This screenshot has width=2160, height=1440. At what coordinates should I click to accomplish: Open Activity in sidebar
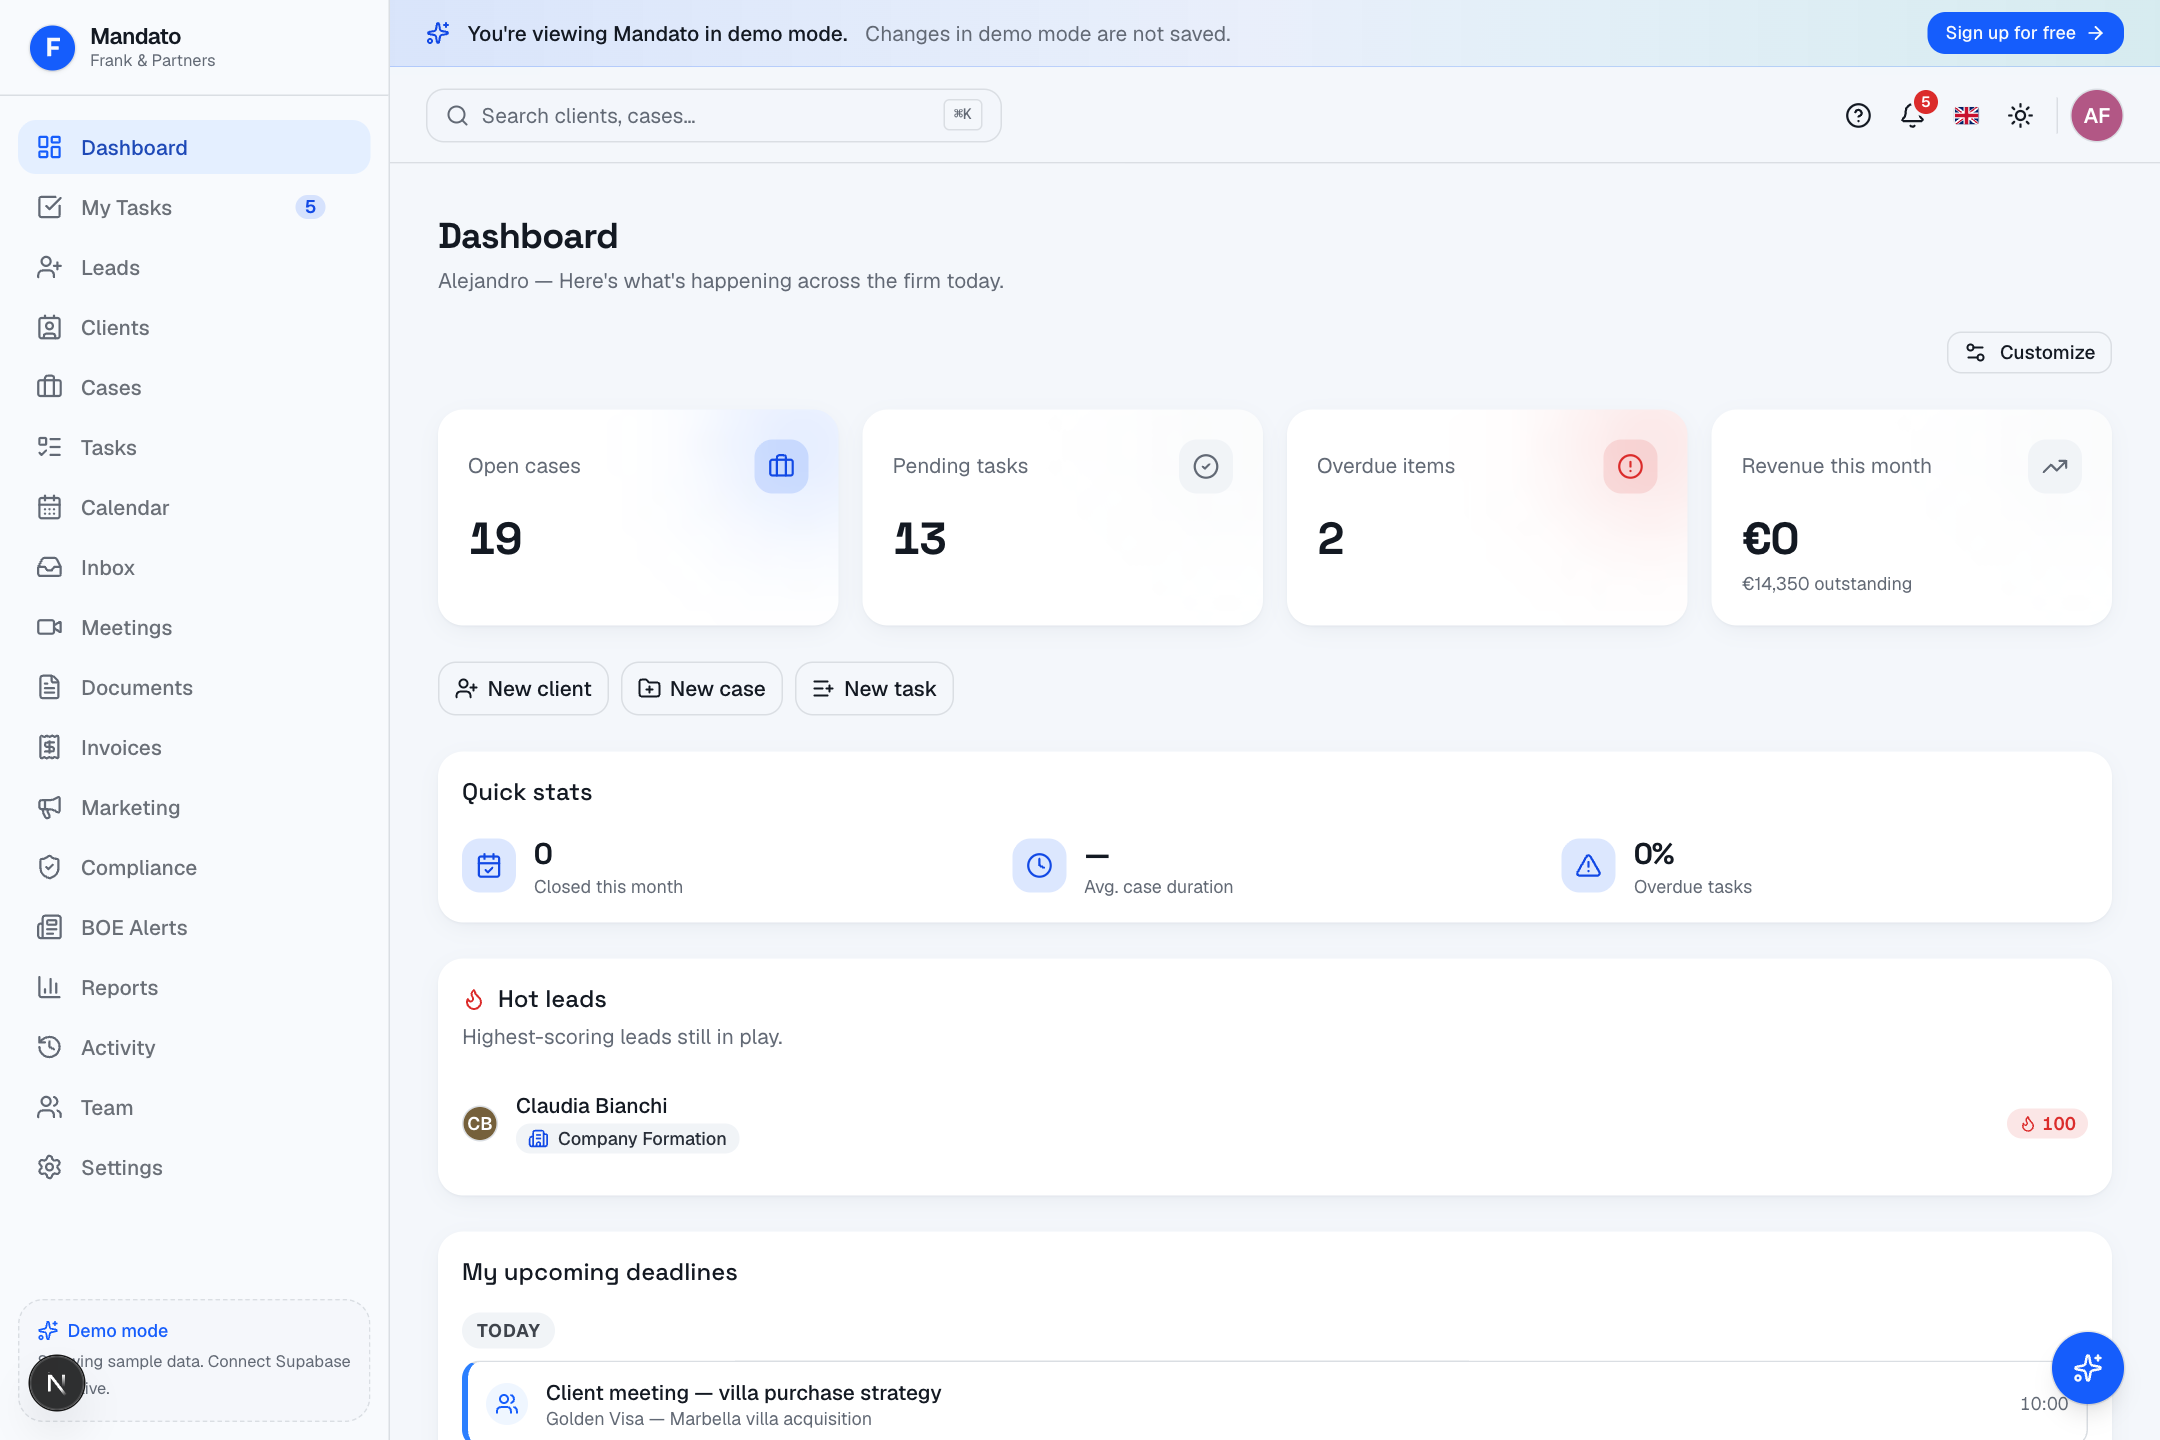pos(194,1047)
